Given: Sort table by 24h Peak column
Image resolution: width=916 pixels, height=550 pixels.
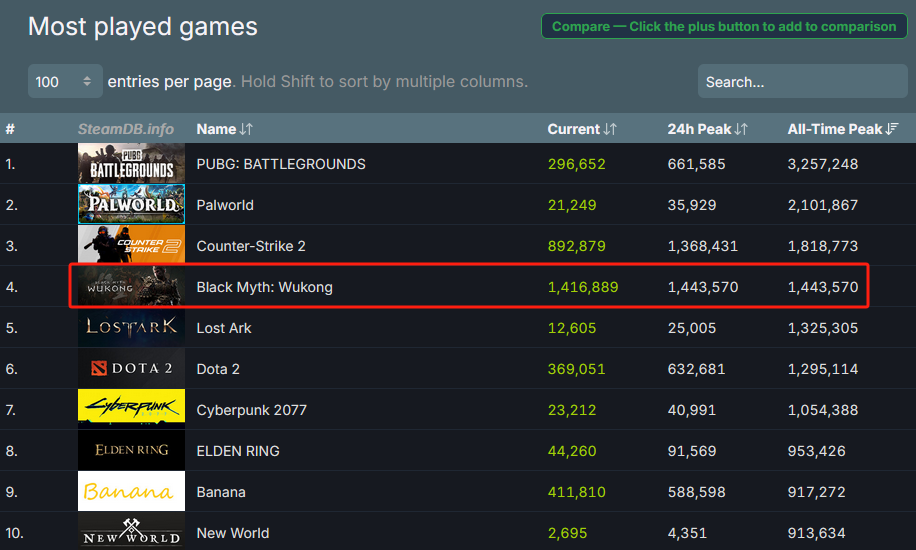Looking at the screenshot, I should click(707, 129).
